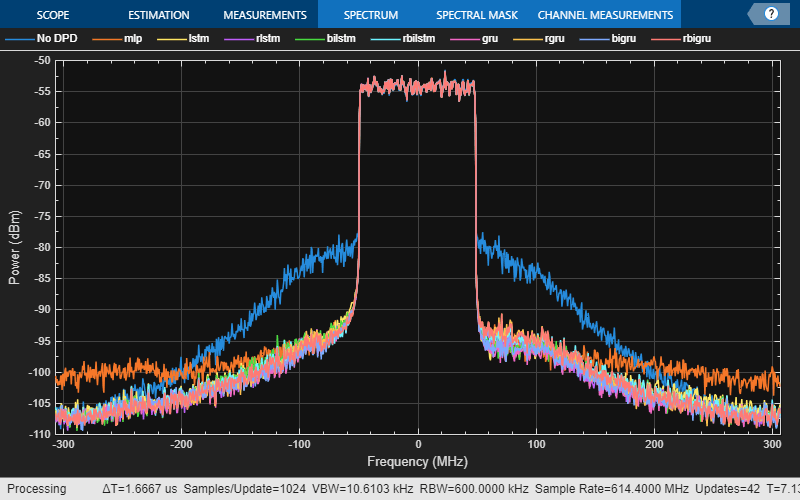Viewport: 800px width, 500px height.
Task: Click the gru legend color line
Action: 467,40
